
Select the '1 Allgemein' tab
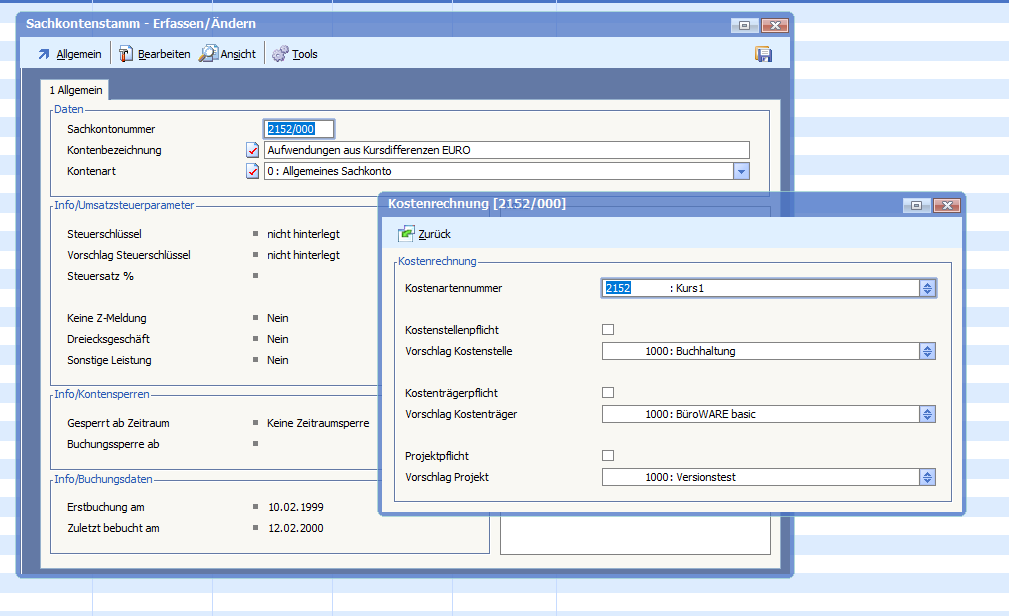tap(76, 90)
